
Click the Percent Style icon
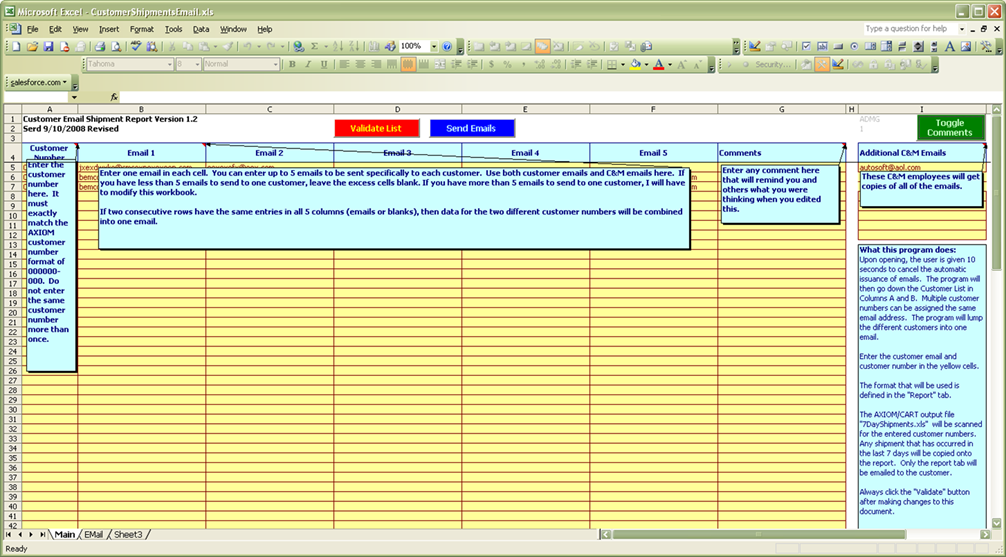click(x=507, y=64)
